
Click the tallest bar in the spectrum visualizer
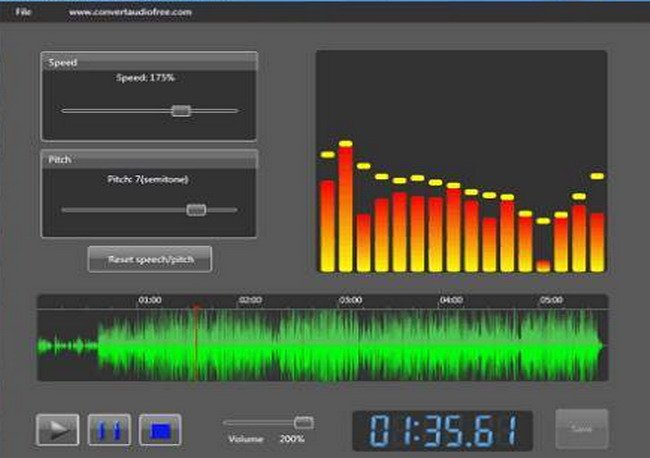coord(346,210)
